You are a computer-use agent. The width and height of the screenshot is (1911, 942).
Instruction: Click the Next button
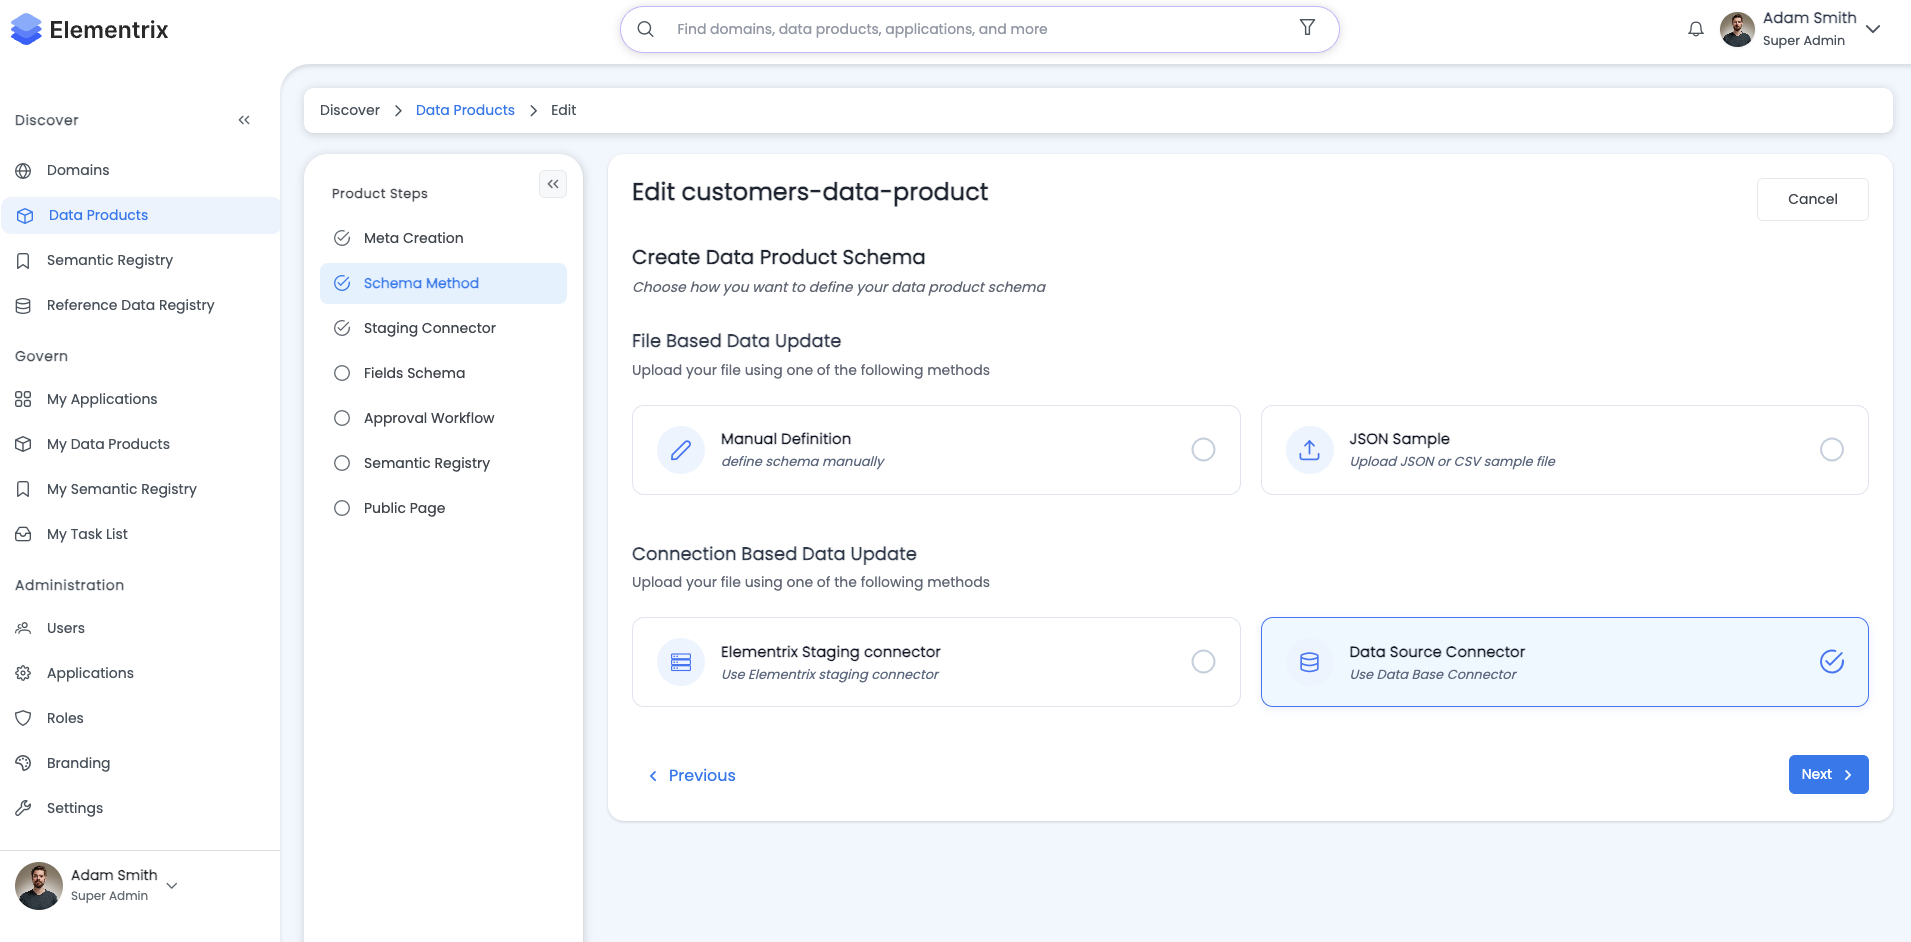point(1827,774)
